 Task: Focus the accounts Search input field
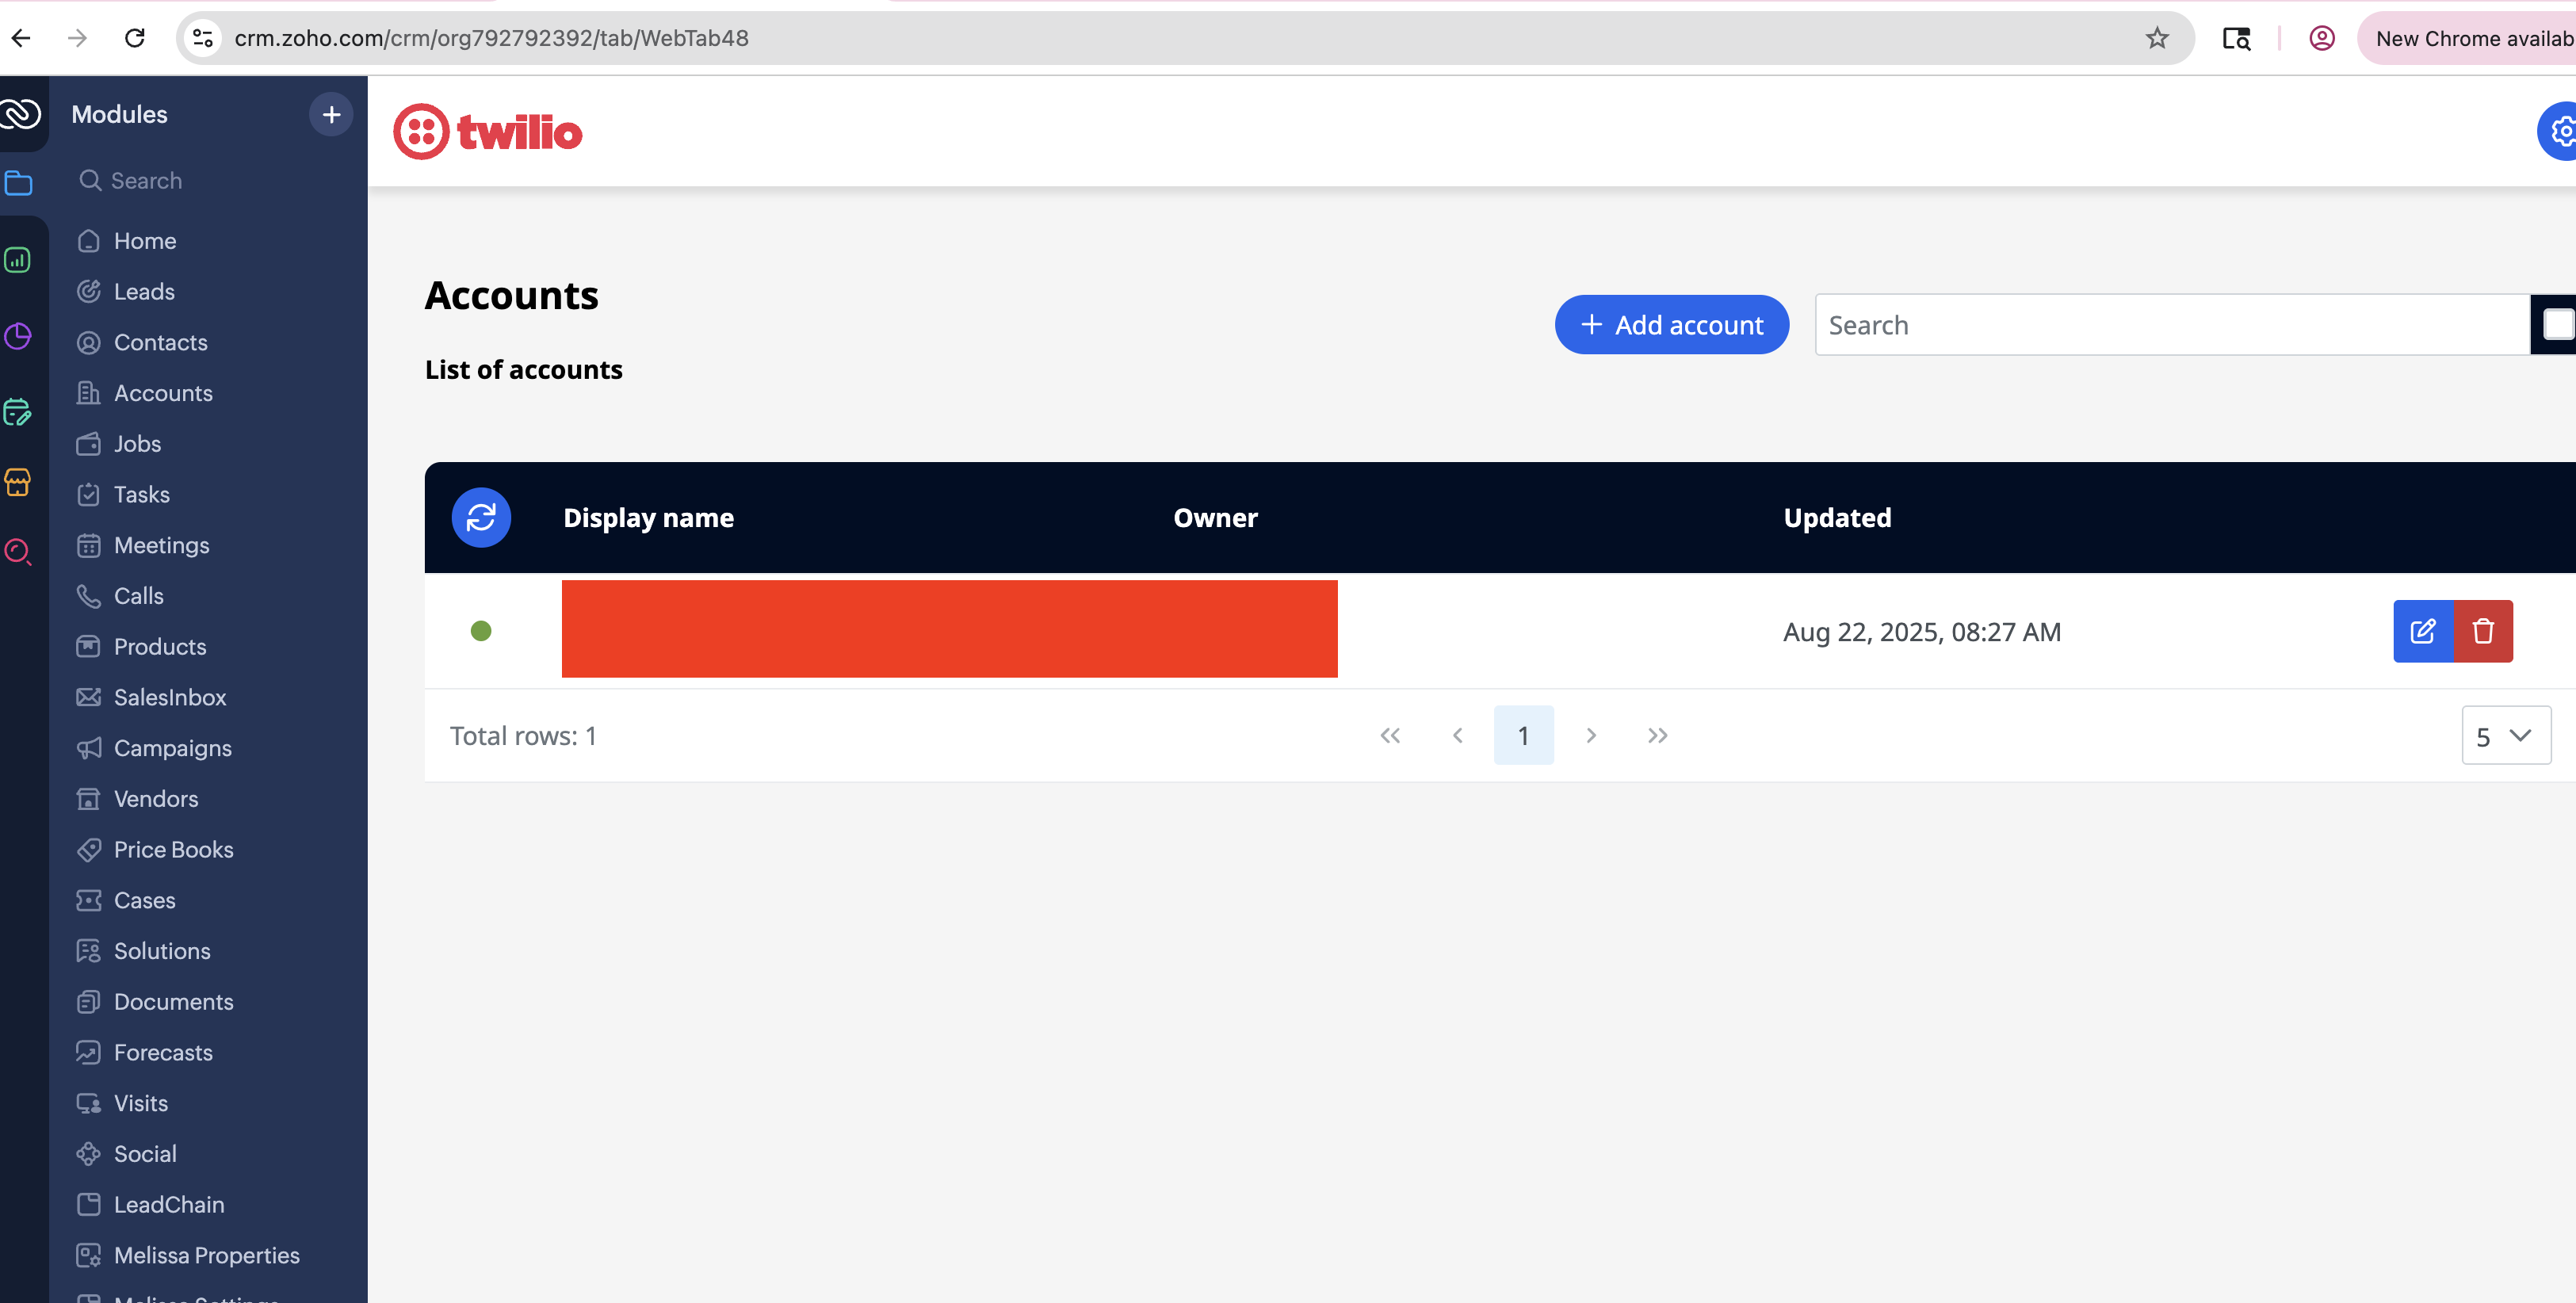[2170, 325]
